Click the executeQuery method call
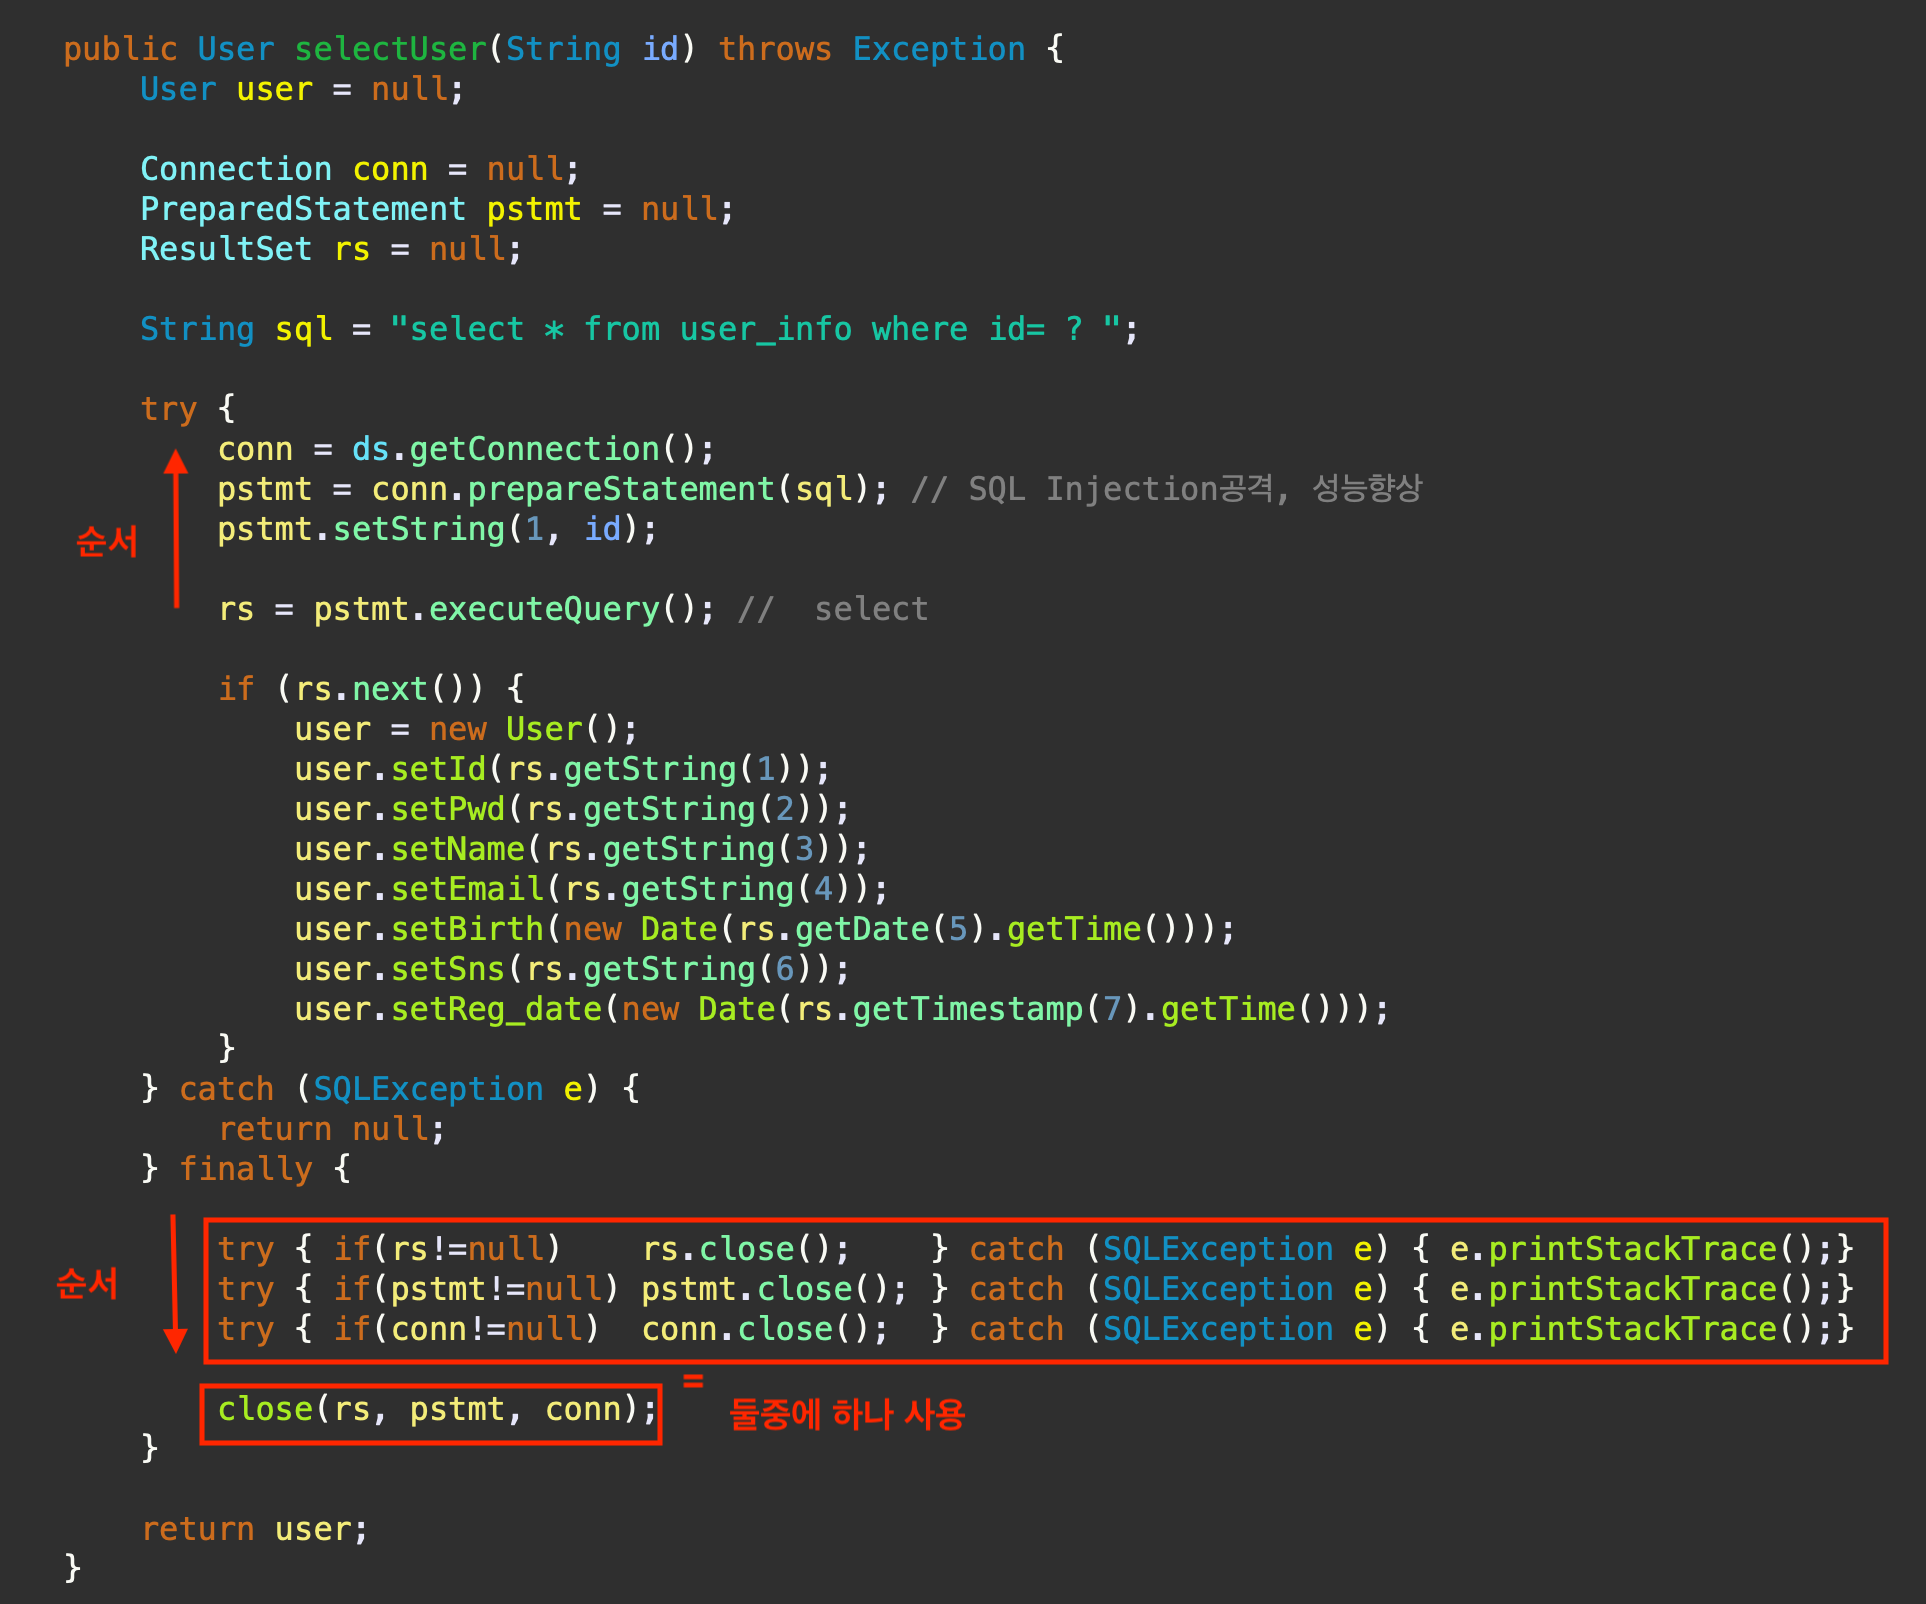 544,609
